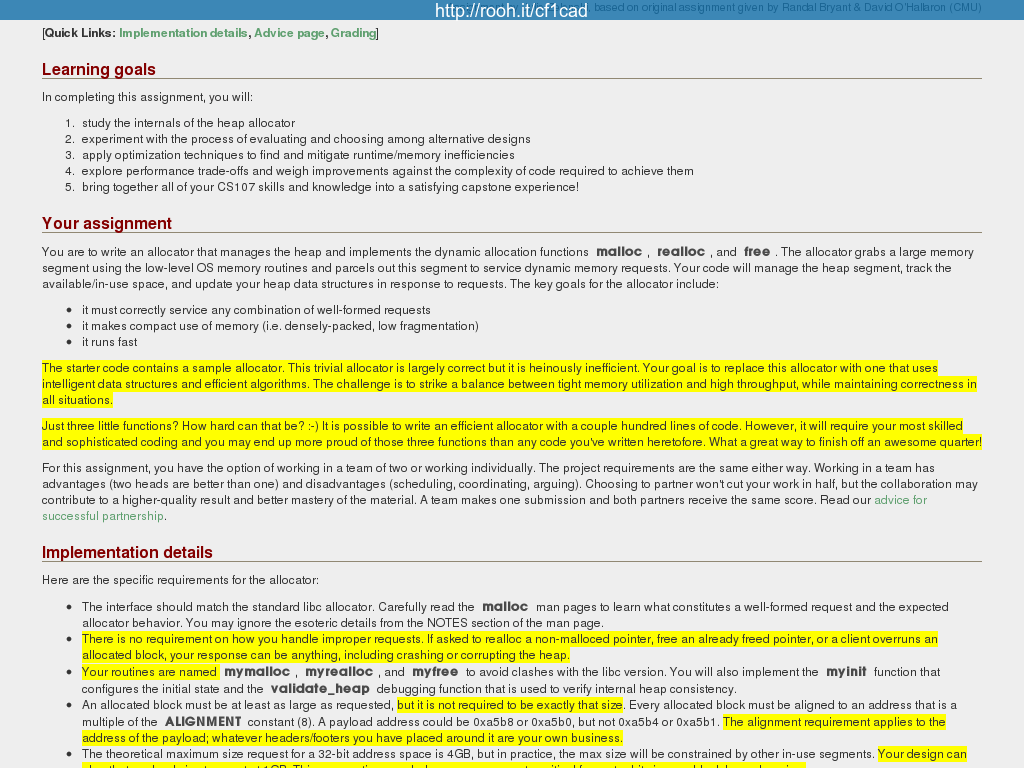Click the 'it runs fast' bullet item

coord(110,342)
